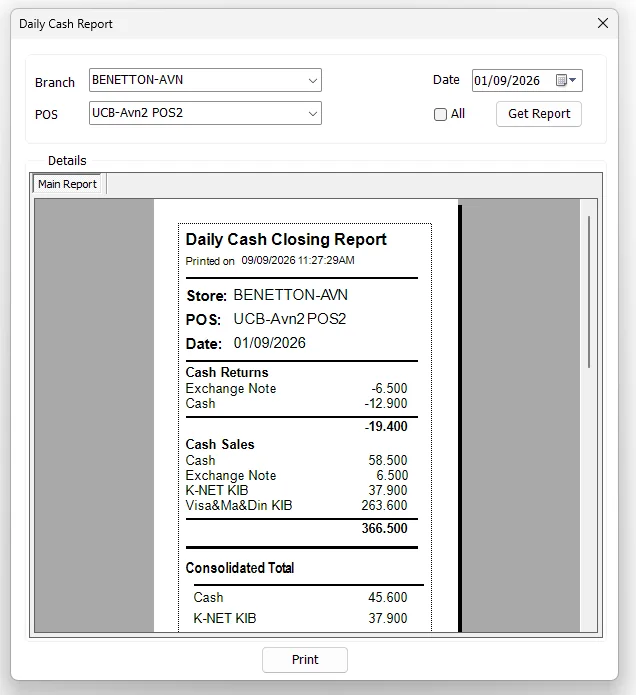Click the Exchange Note sales amount 6.500
The height and width of the screenshot is (695, 636).
click(392, 475)
